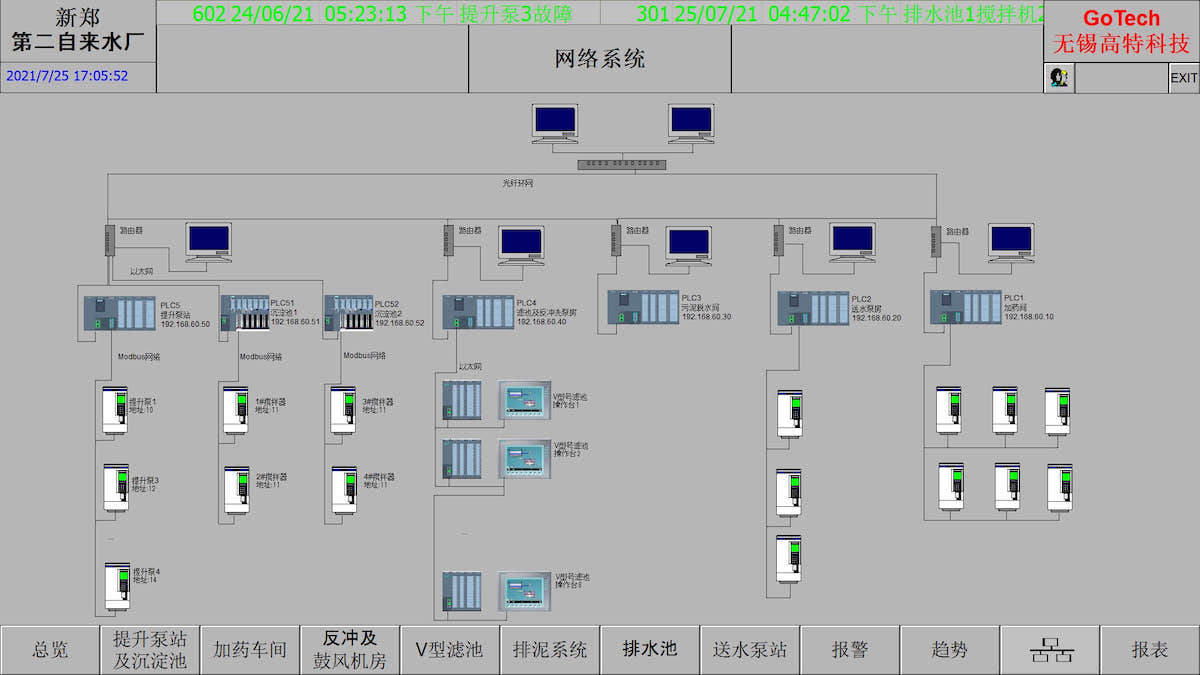
Task: Click the user login icon beside EXIT
Action: pyautogui.click(x=1059, y=78)
